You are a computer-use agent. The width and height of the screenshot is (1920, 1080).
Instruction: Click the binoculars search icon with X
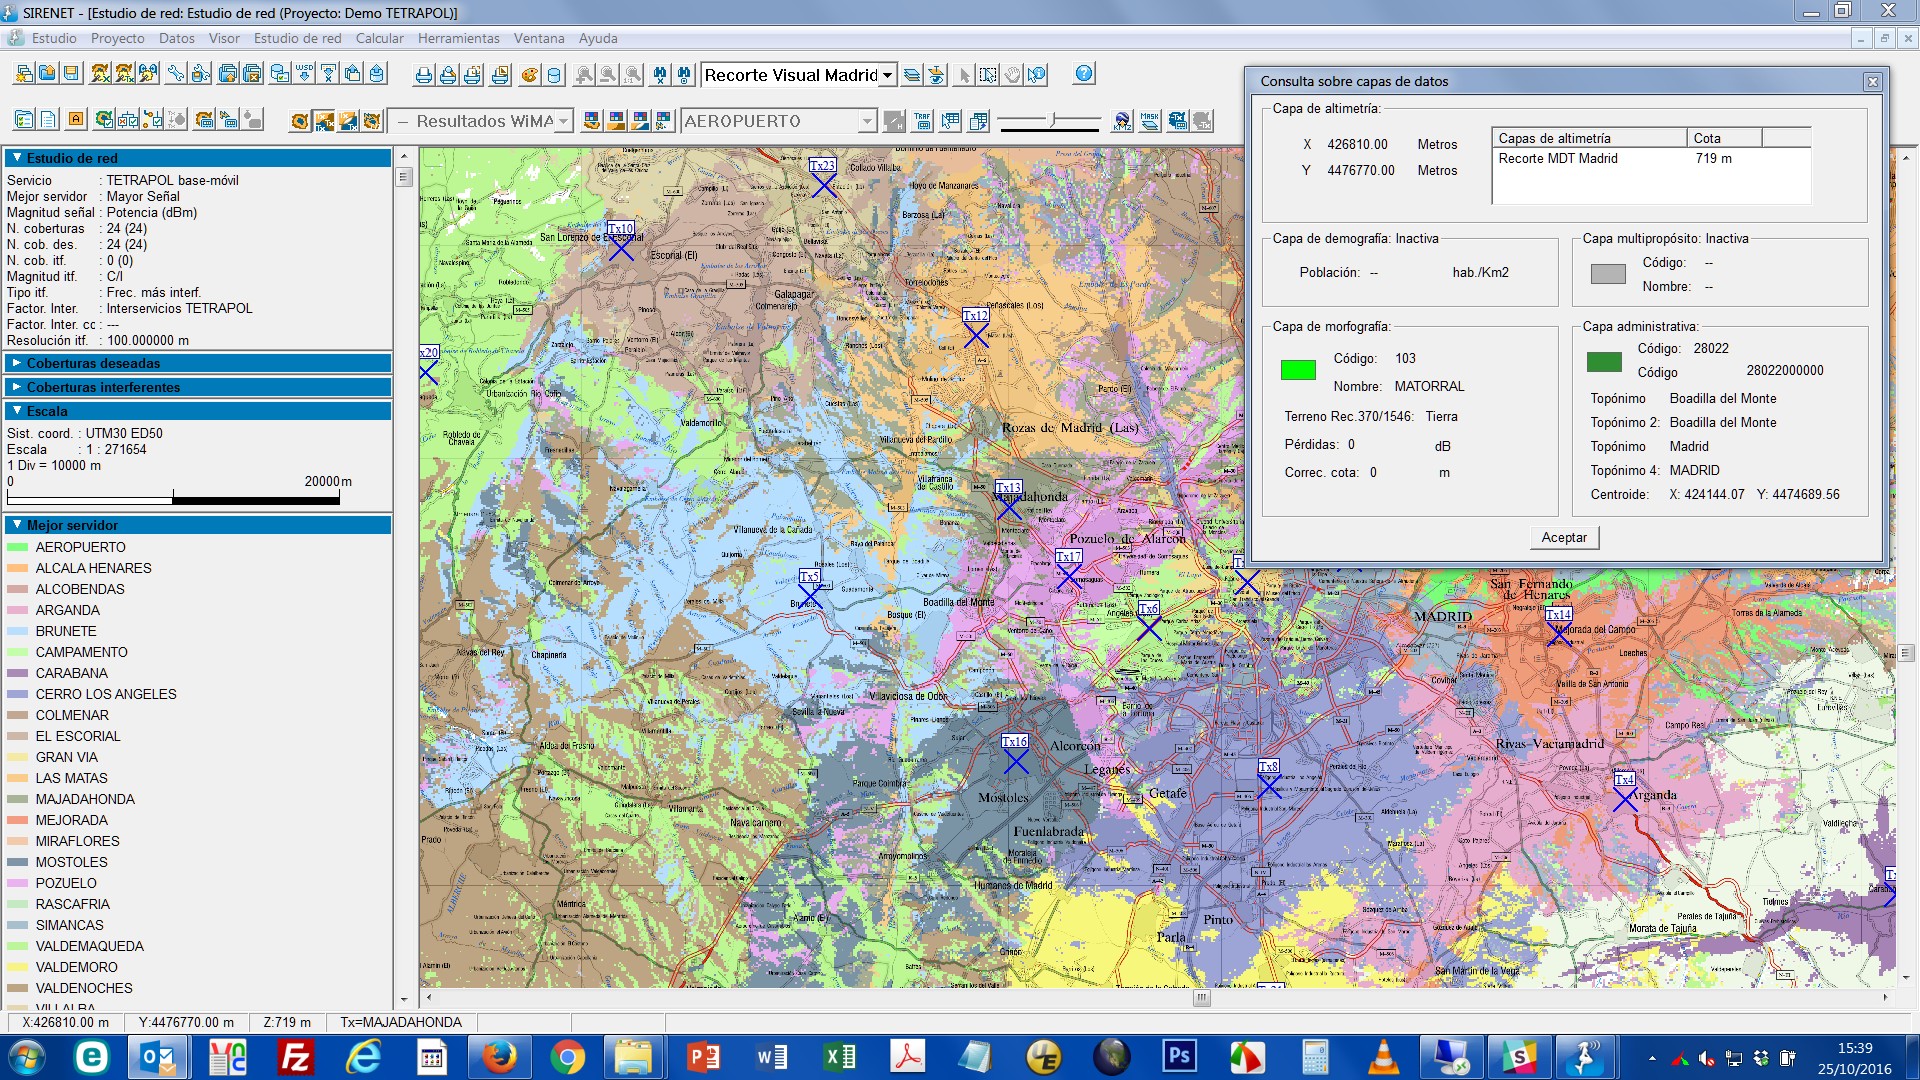tap(660, 74)
